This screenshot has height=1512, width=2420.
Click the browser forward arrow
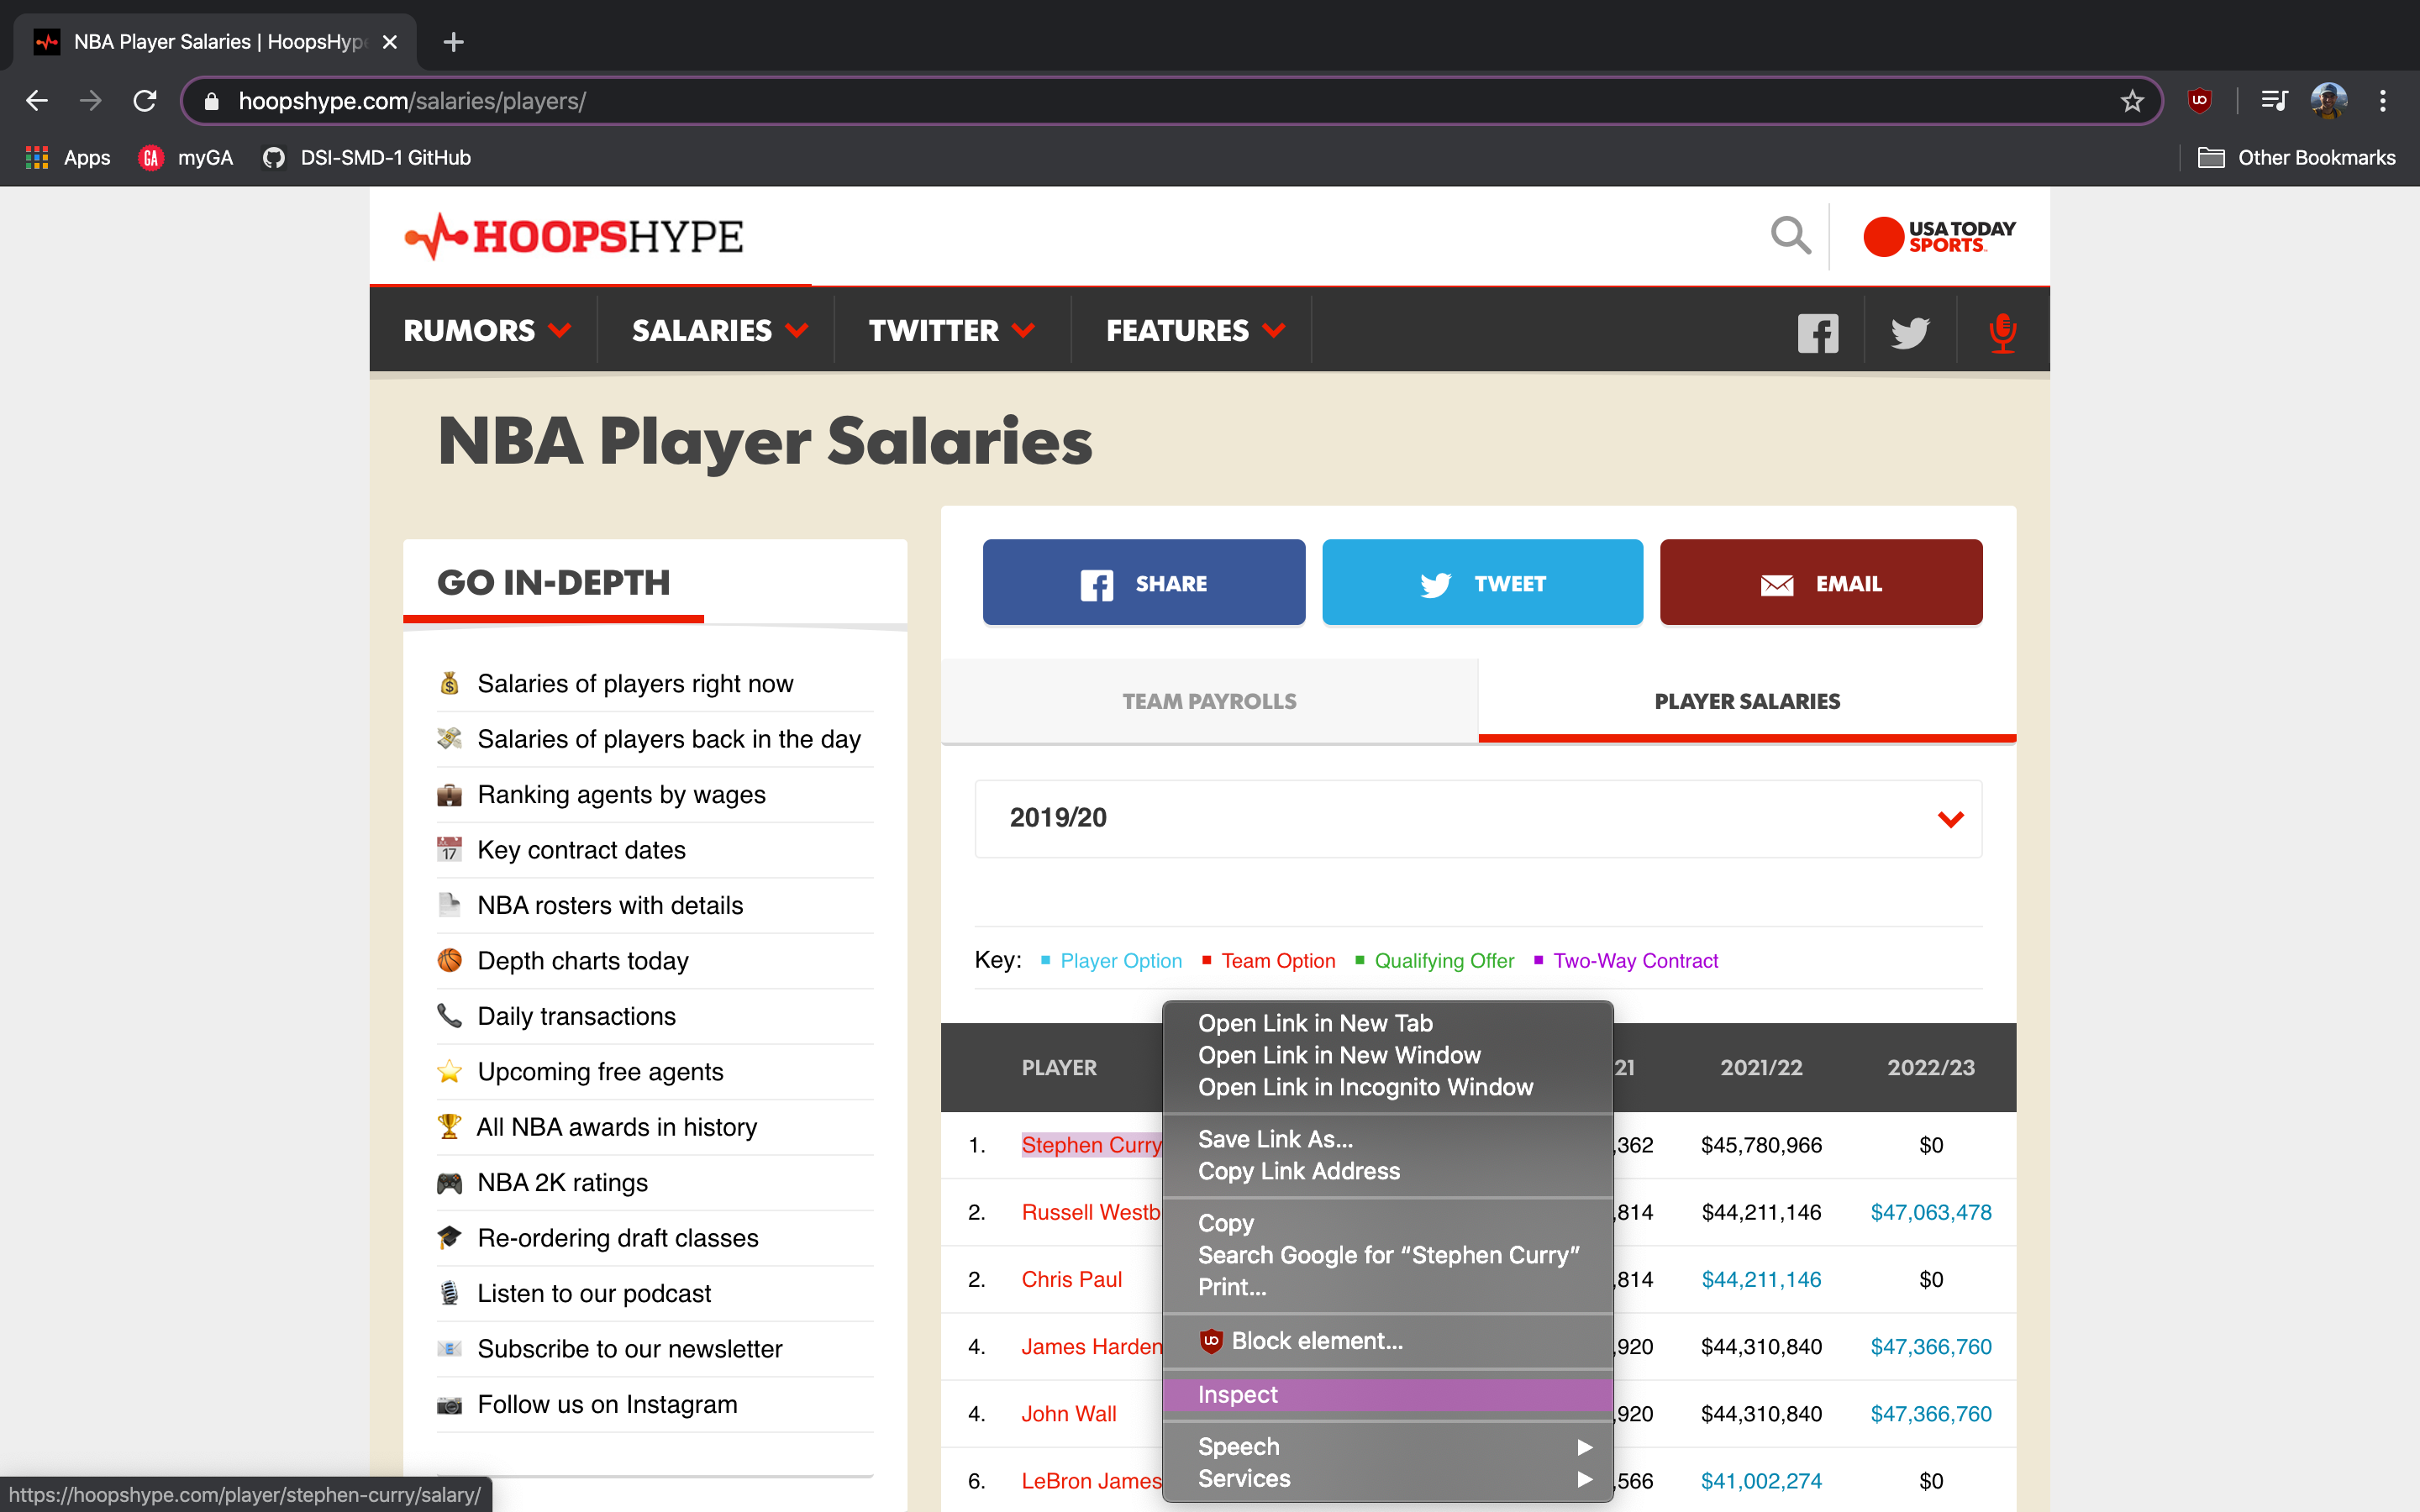pyautogui.click(x=91, y=101)
